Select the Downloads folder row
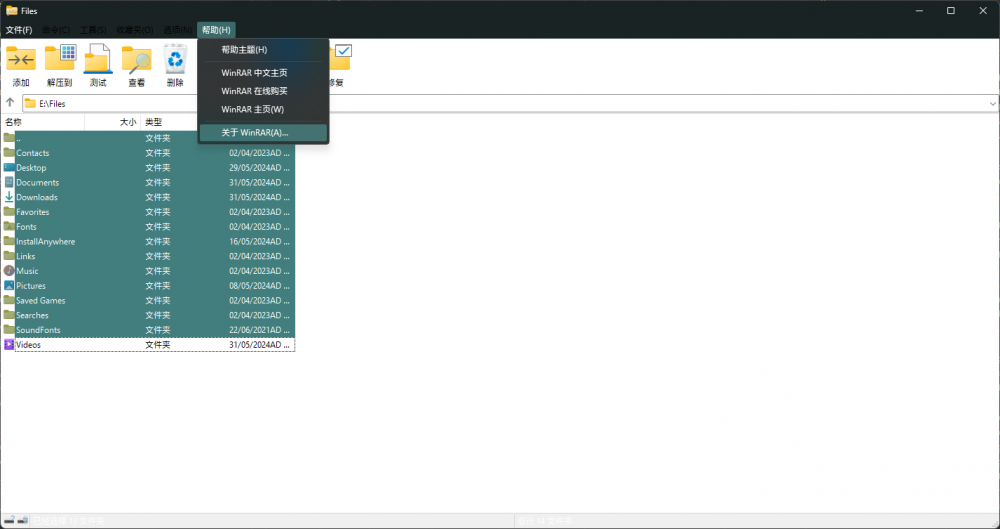1000x529 pixels. [37, 197]
